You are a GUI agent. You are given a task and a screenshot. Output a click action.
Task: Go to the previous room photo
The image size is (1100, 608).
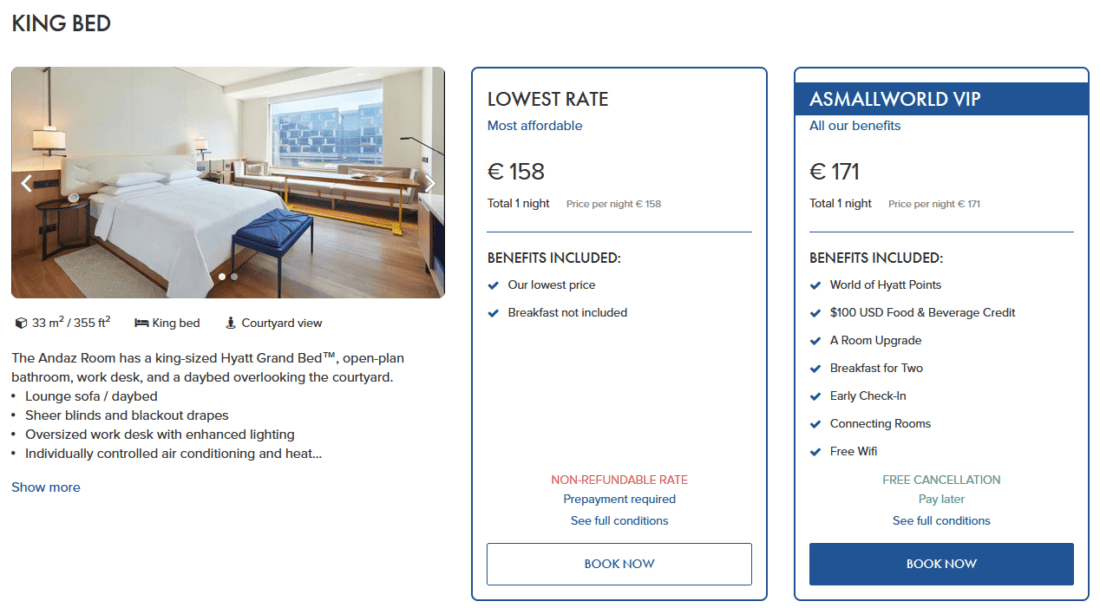pos(27,183)
